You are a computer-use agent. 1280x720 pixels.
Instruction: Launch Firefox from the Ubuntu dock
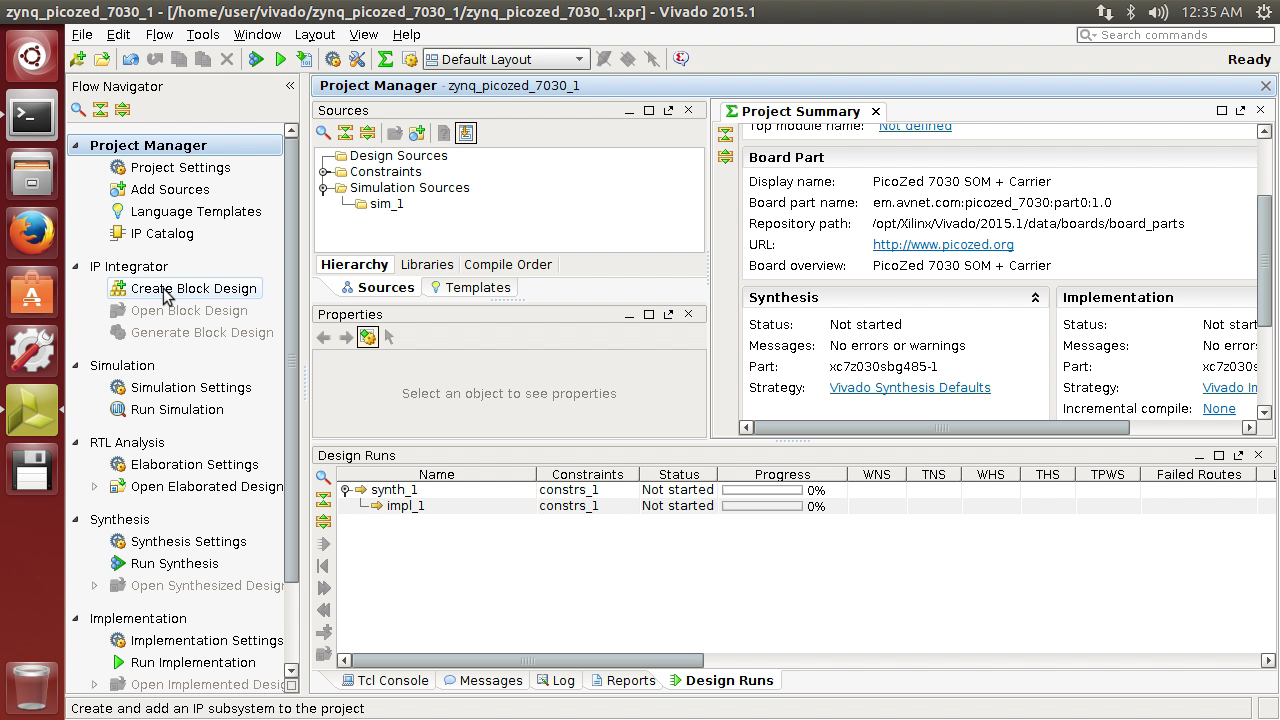coord(32,235)
